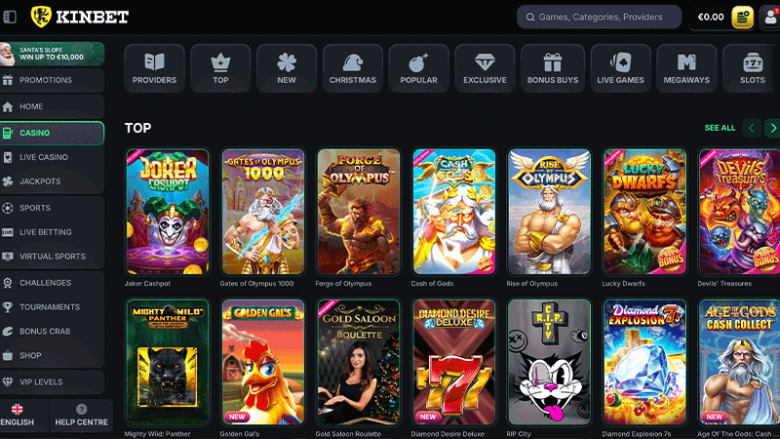The height and width of the screenshot is (439, 780).
Task: Collapse the sidebar with the panel icon
Action: (10, 17)
